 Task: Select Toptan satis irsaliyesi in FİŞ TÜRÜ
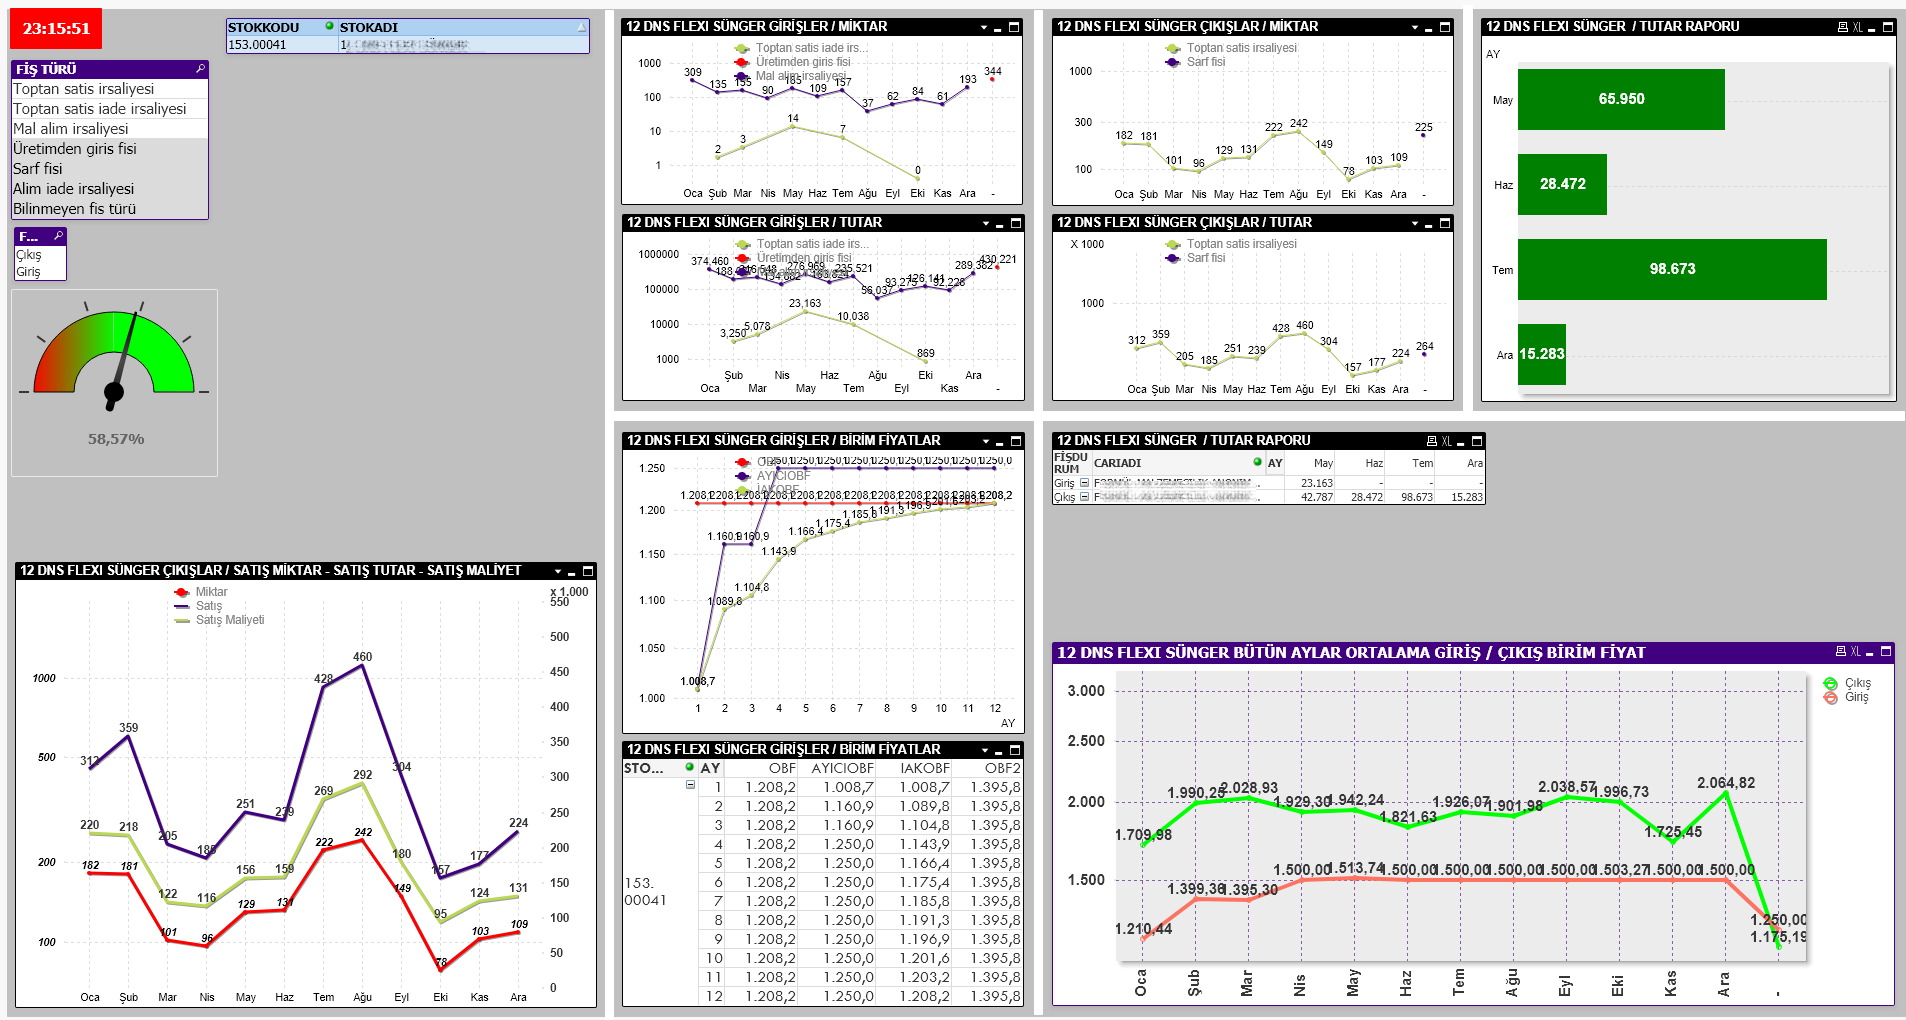[84, 89]
